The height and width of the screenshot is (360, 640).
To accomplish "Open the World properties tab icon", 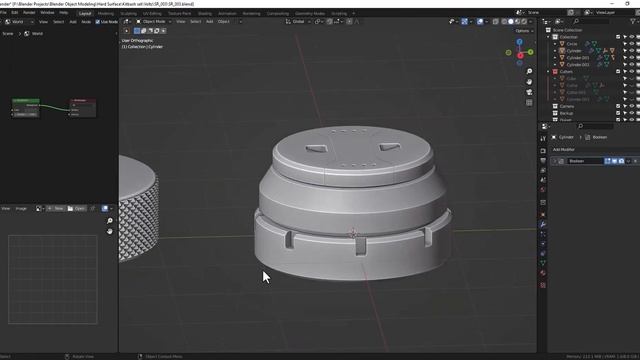I will (543, 190).
